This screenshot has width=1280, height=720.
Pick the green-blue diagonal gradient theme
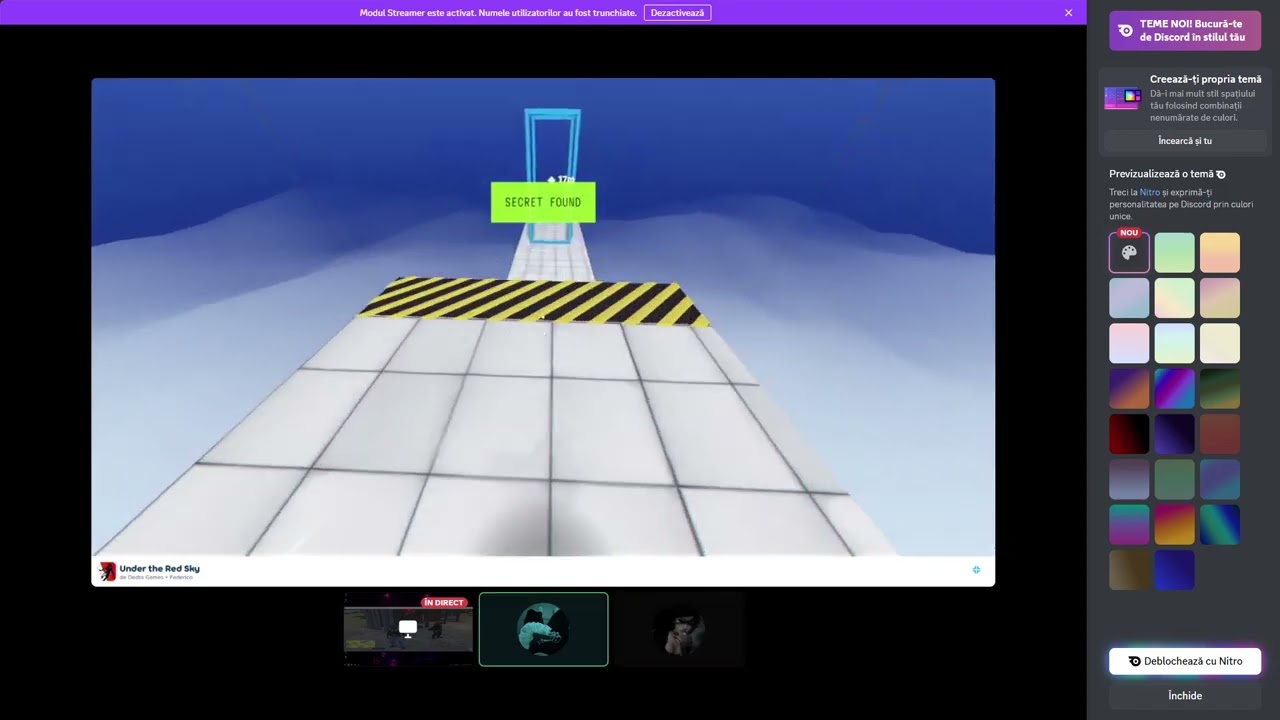coord(1220,525)
